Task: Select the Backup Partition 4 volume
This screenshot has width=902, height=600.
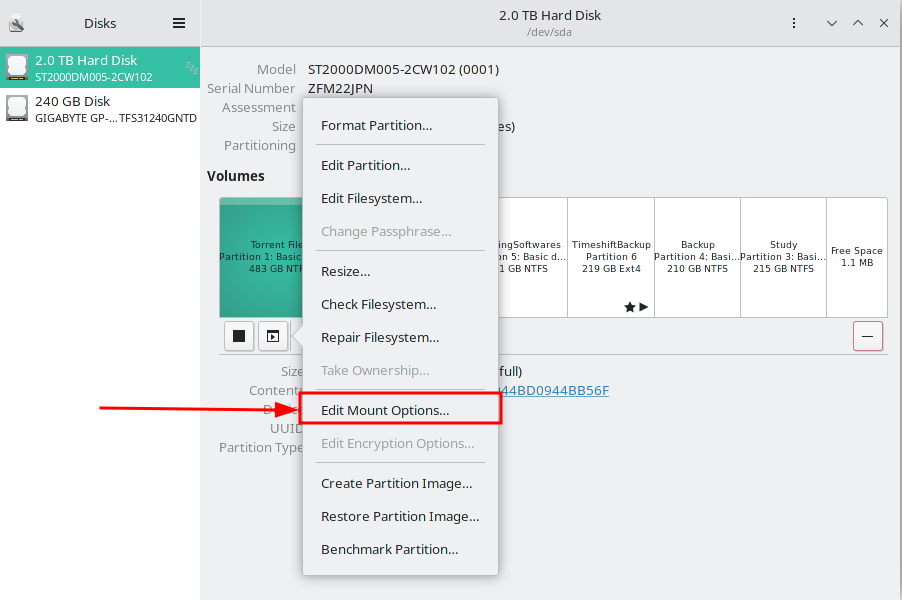Action: coord(697,257)
